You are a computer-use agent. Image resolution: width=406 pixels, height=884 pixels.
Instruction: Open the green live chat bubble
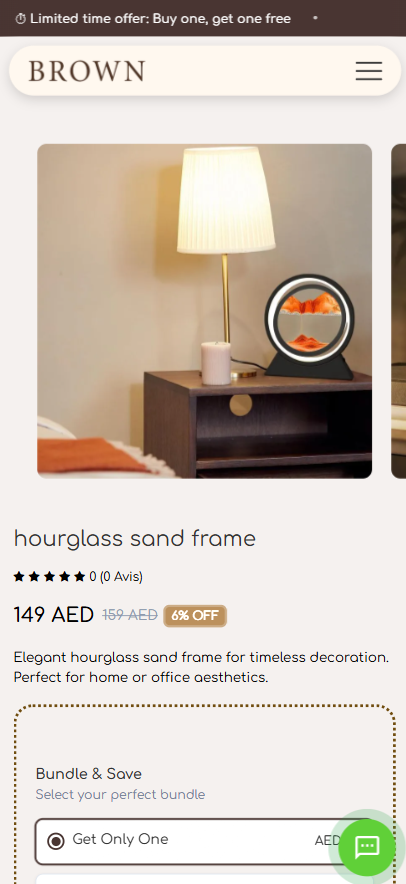[x=368, y=847]
